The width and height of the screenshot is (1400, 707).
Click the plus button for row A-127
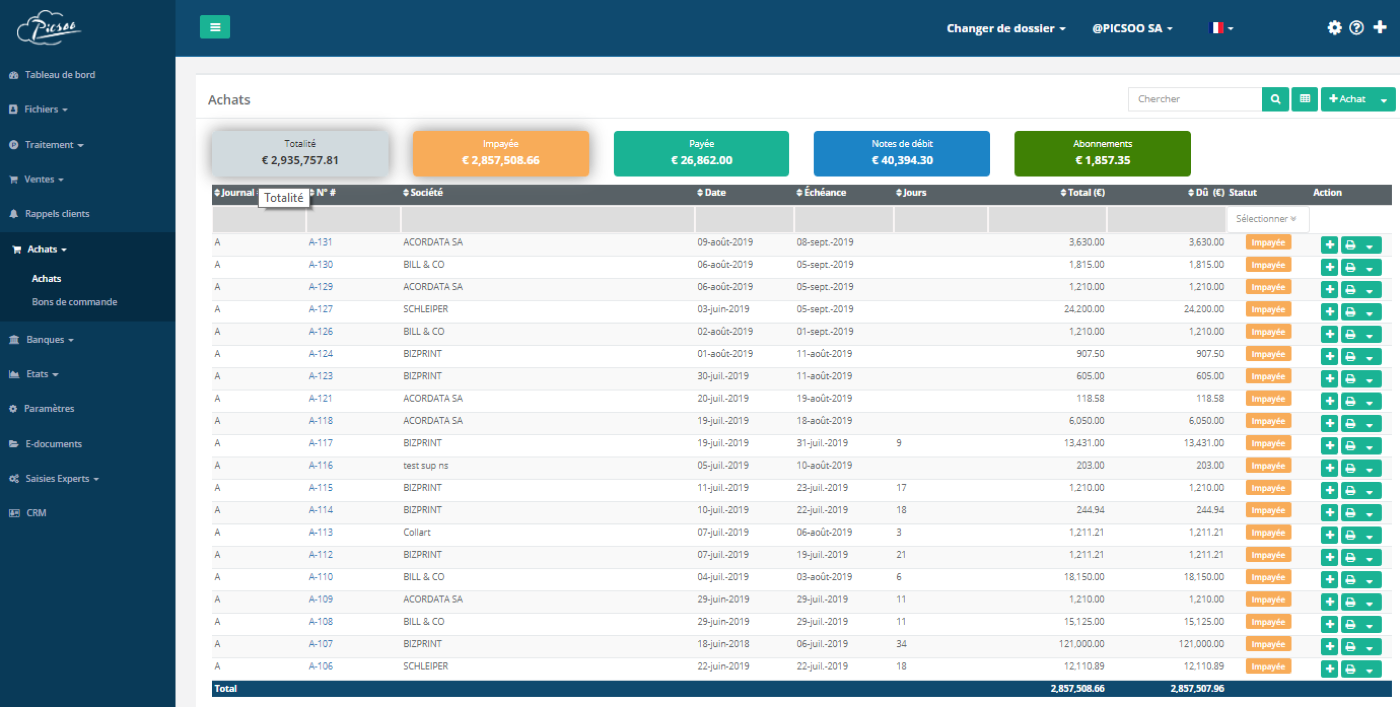tap(1329, 312)
